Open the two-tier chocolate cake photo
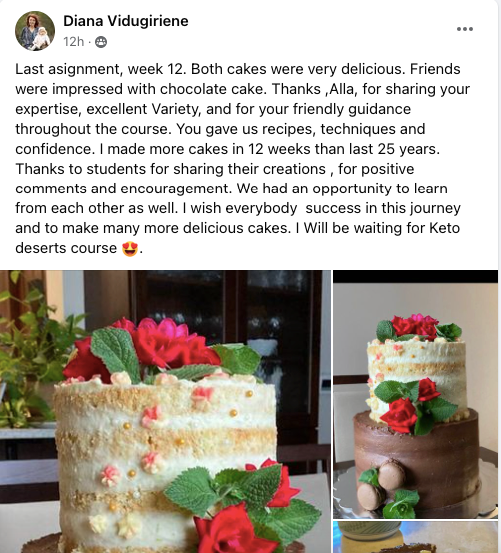501x553 pixels. [x=416, y=395]
